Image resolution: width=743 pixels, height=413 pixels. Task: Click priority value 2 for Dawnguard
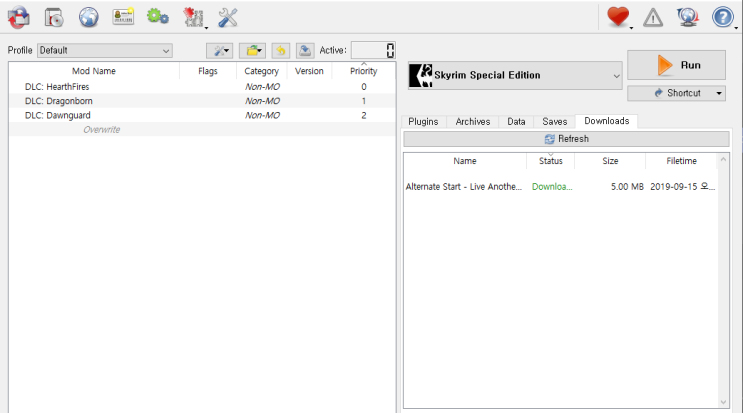[x=363, y=115]
